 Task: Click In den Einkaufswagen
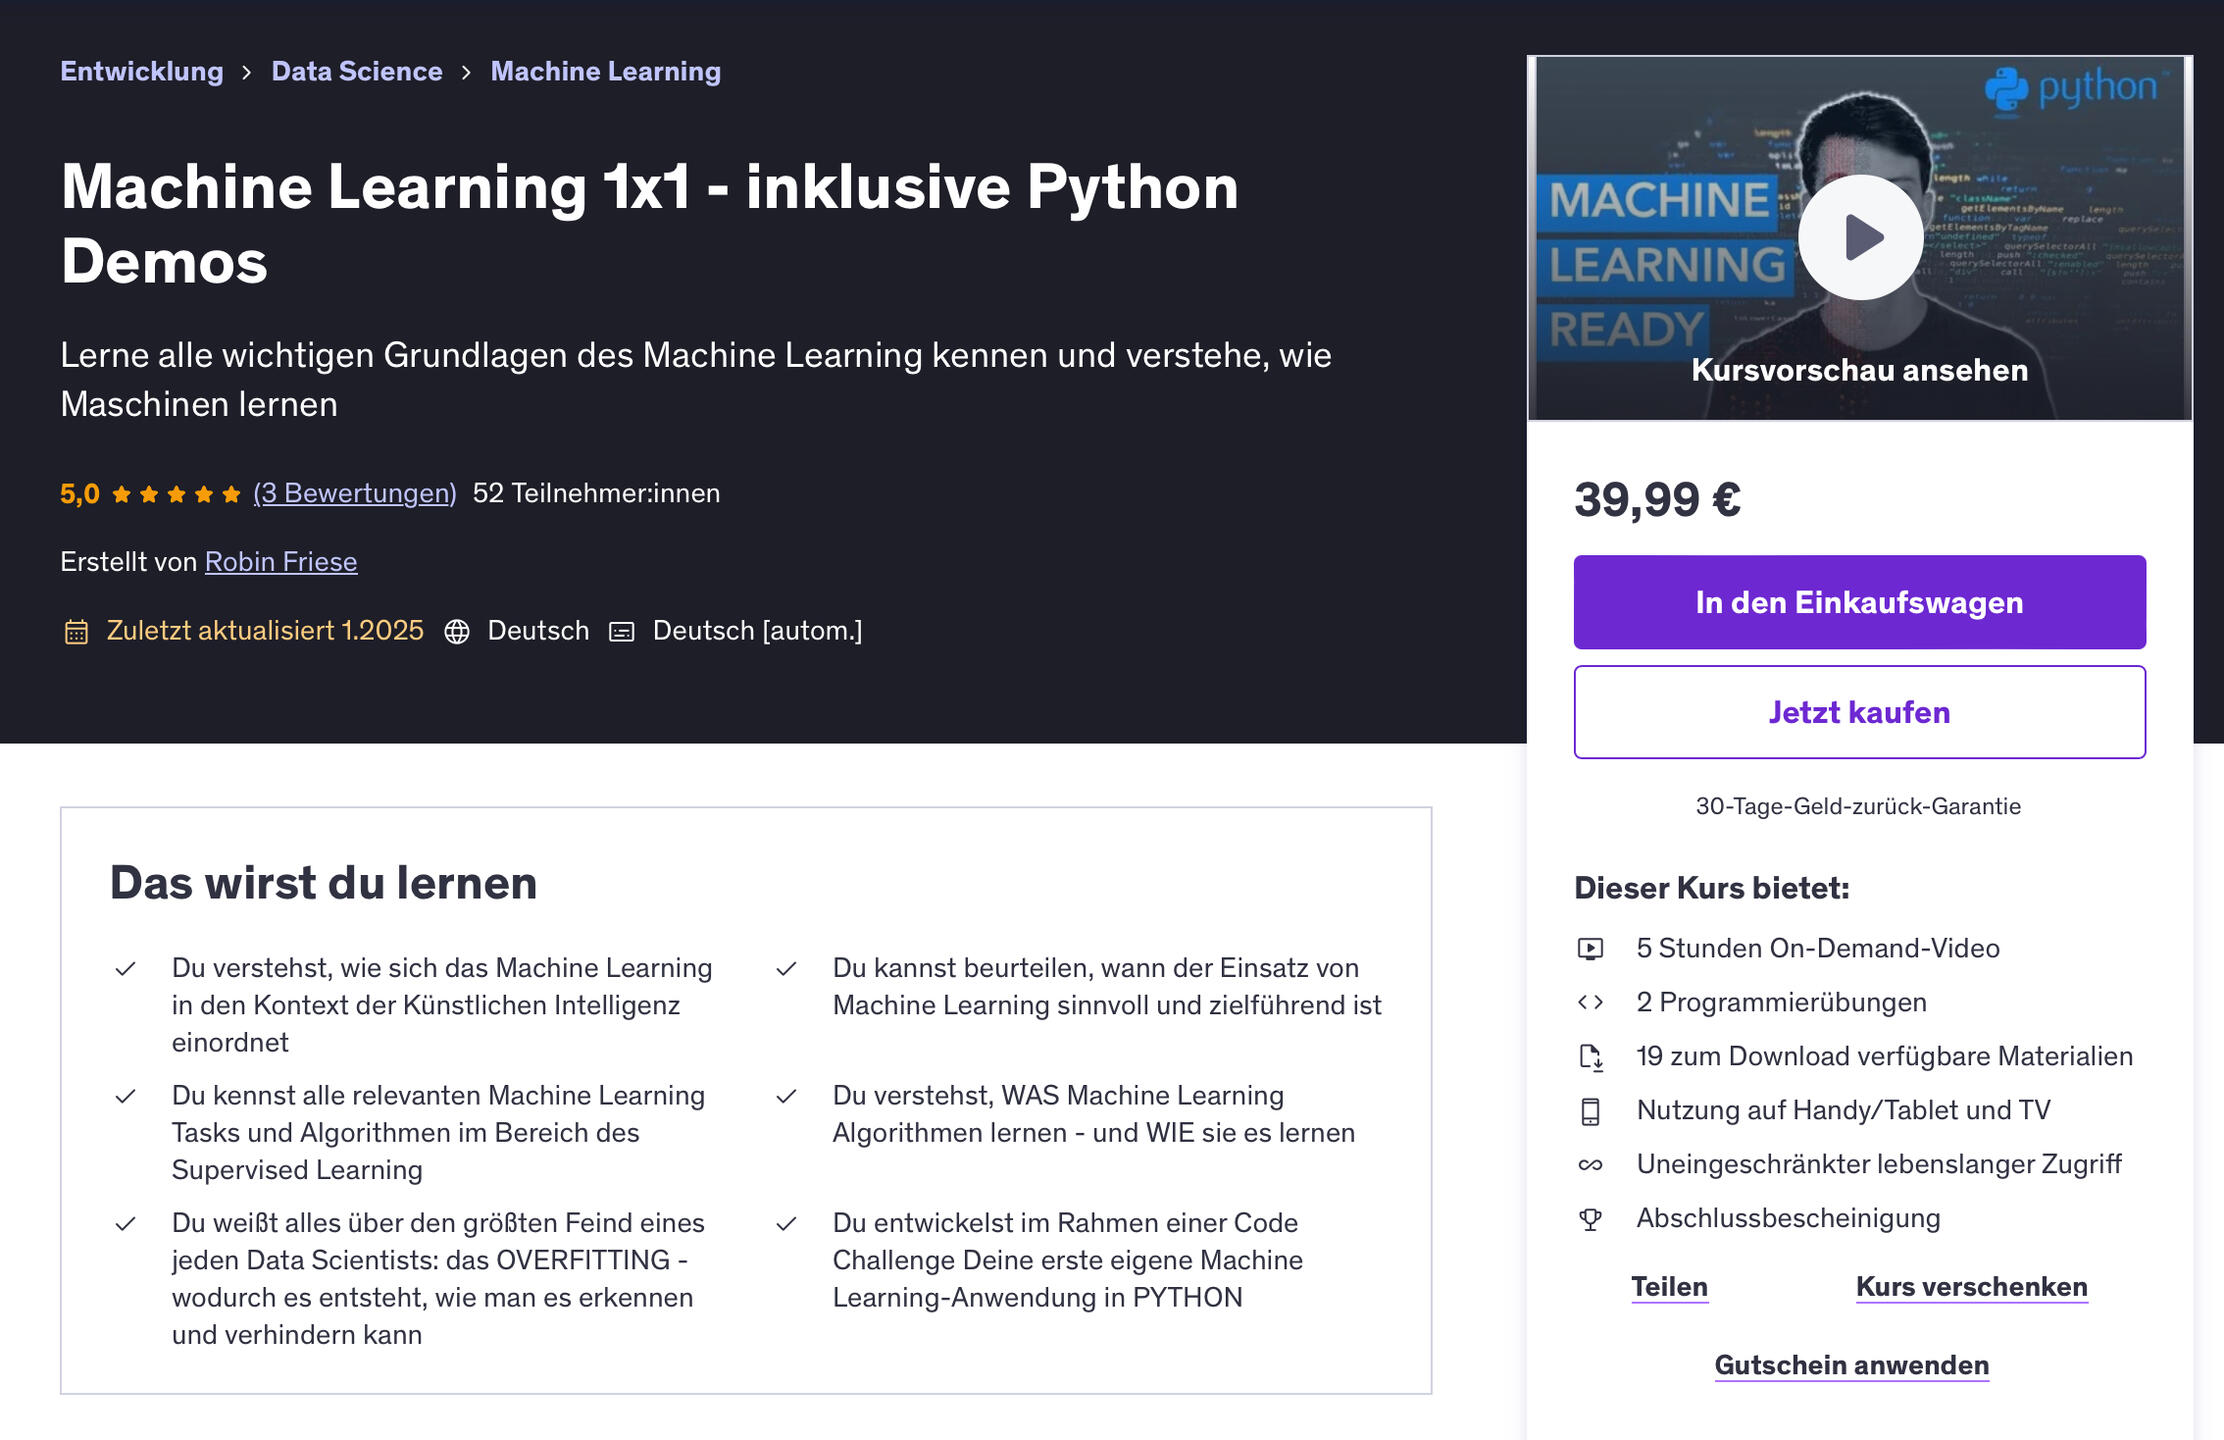[x=1858, y=601]
